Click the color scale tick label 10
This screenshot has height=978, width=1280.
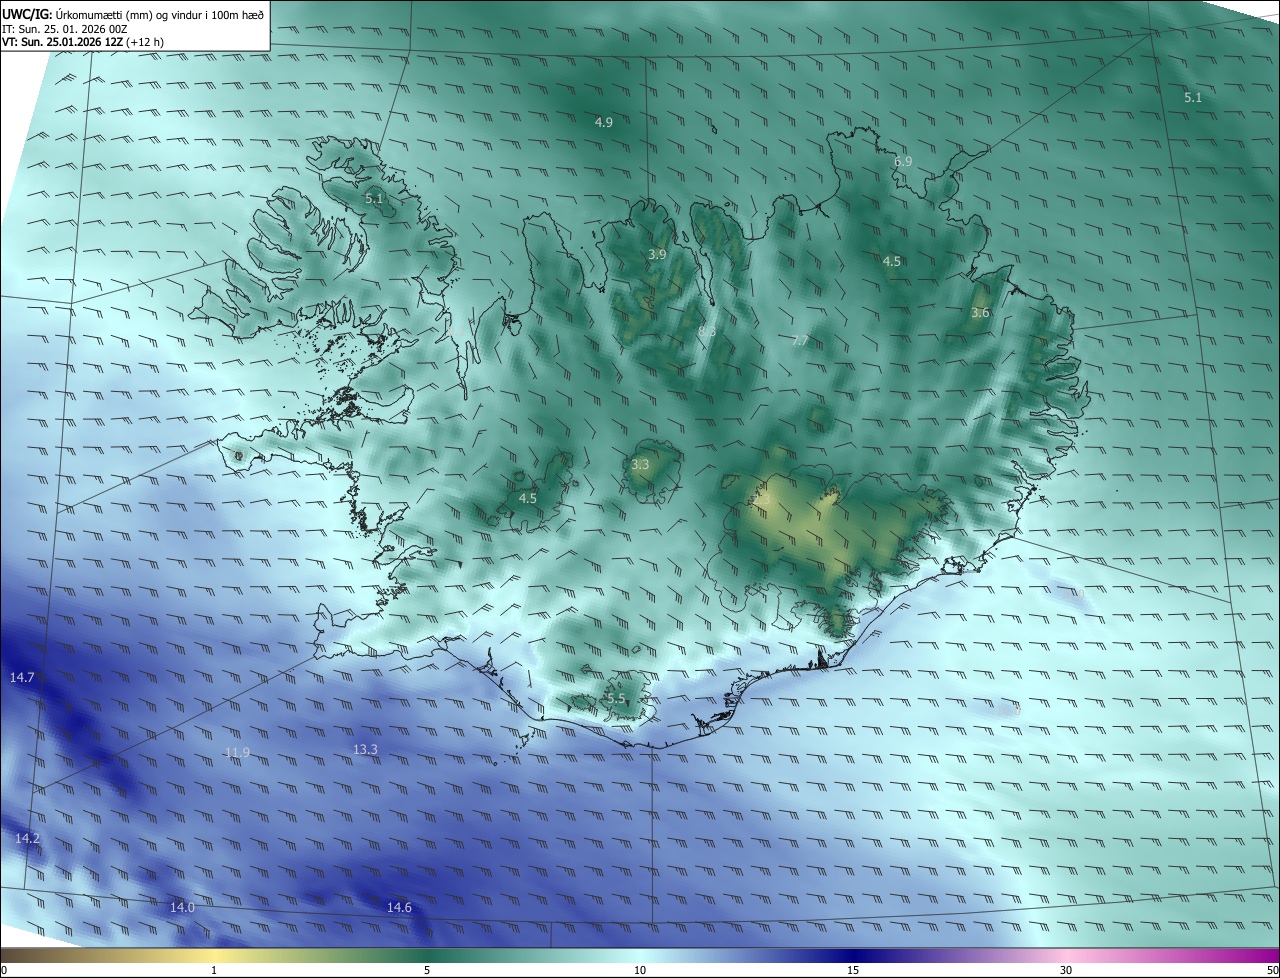click(640, 971)
